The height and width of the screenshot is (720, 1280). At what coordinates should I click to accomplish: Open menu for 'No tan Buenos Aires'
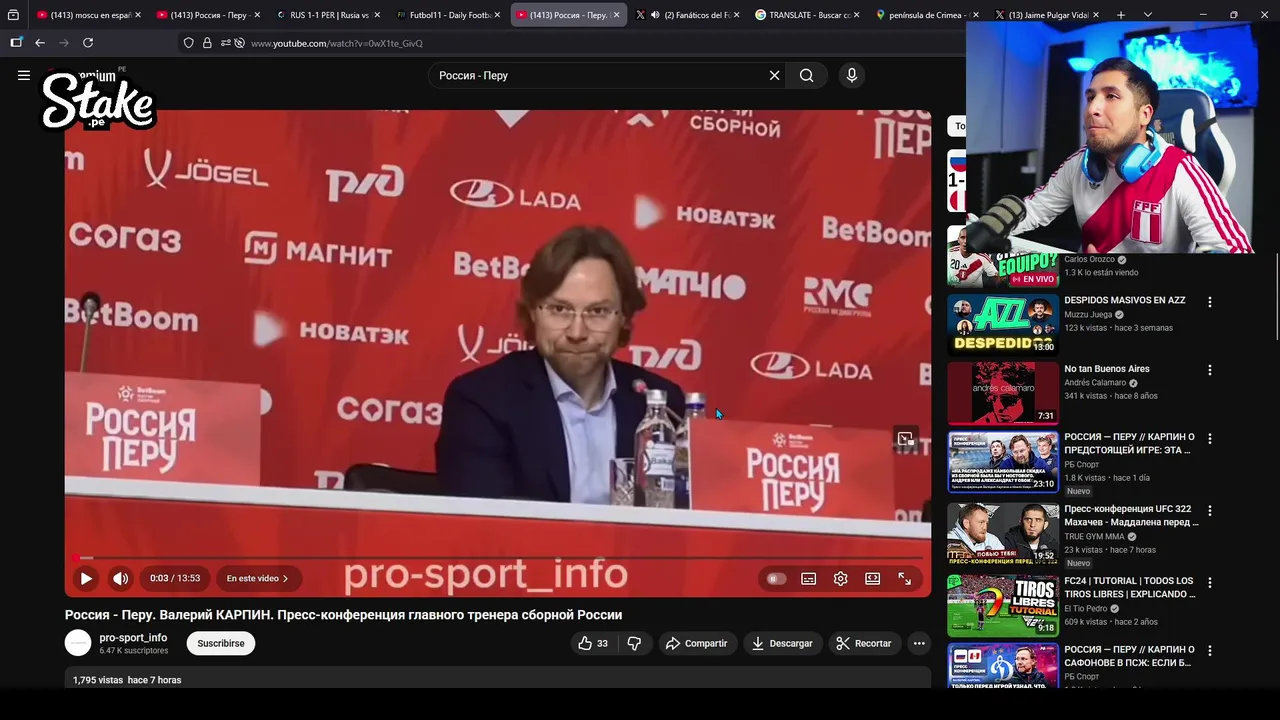coord(1209,370)
